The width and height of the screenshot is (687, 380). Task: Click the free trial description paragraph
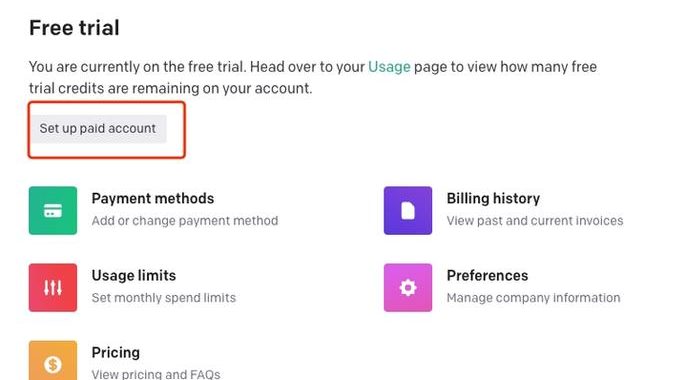(x=313, y=78)
